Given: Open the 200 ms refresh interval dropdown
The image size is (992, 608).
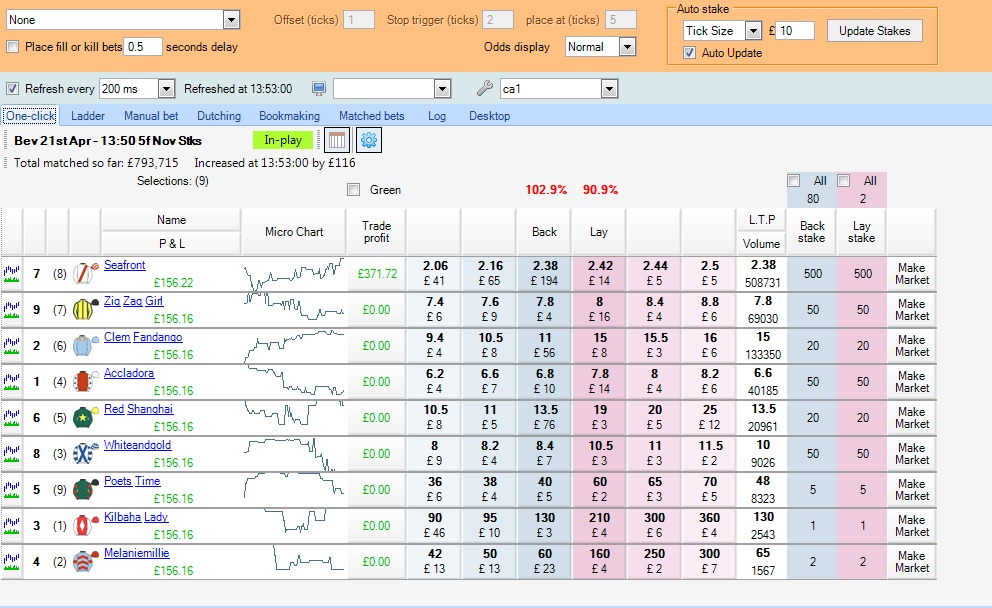Looking at the screenshot, I should [166, 89].
